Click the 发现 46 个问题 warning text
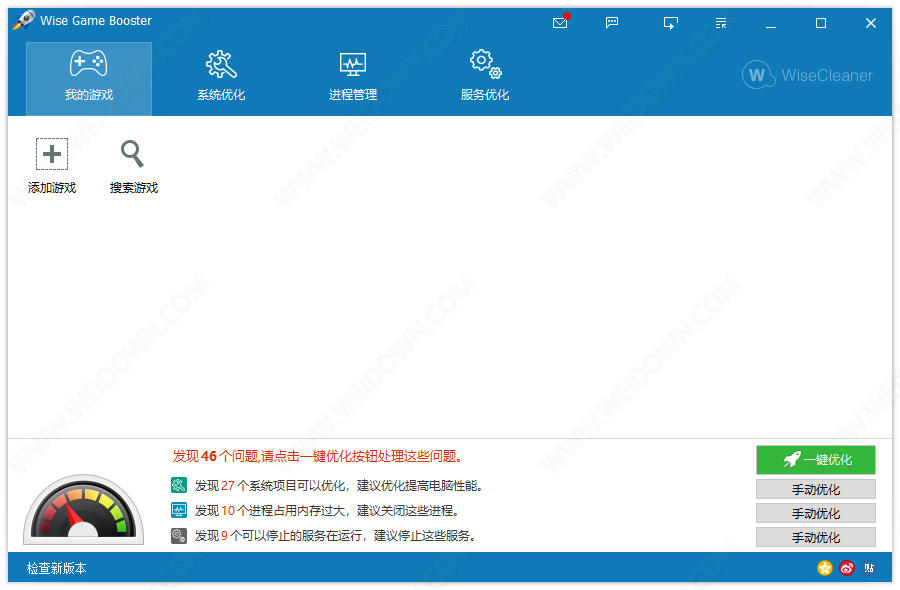The image size is (900, 590). point(317,456)
